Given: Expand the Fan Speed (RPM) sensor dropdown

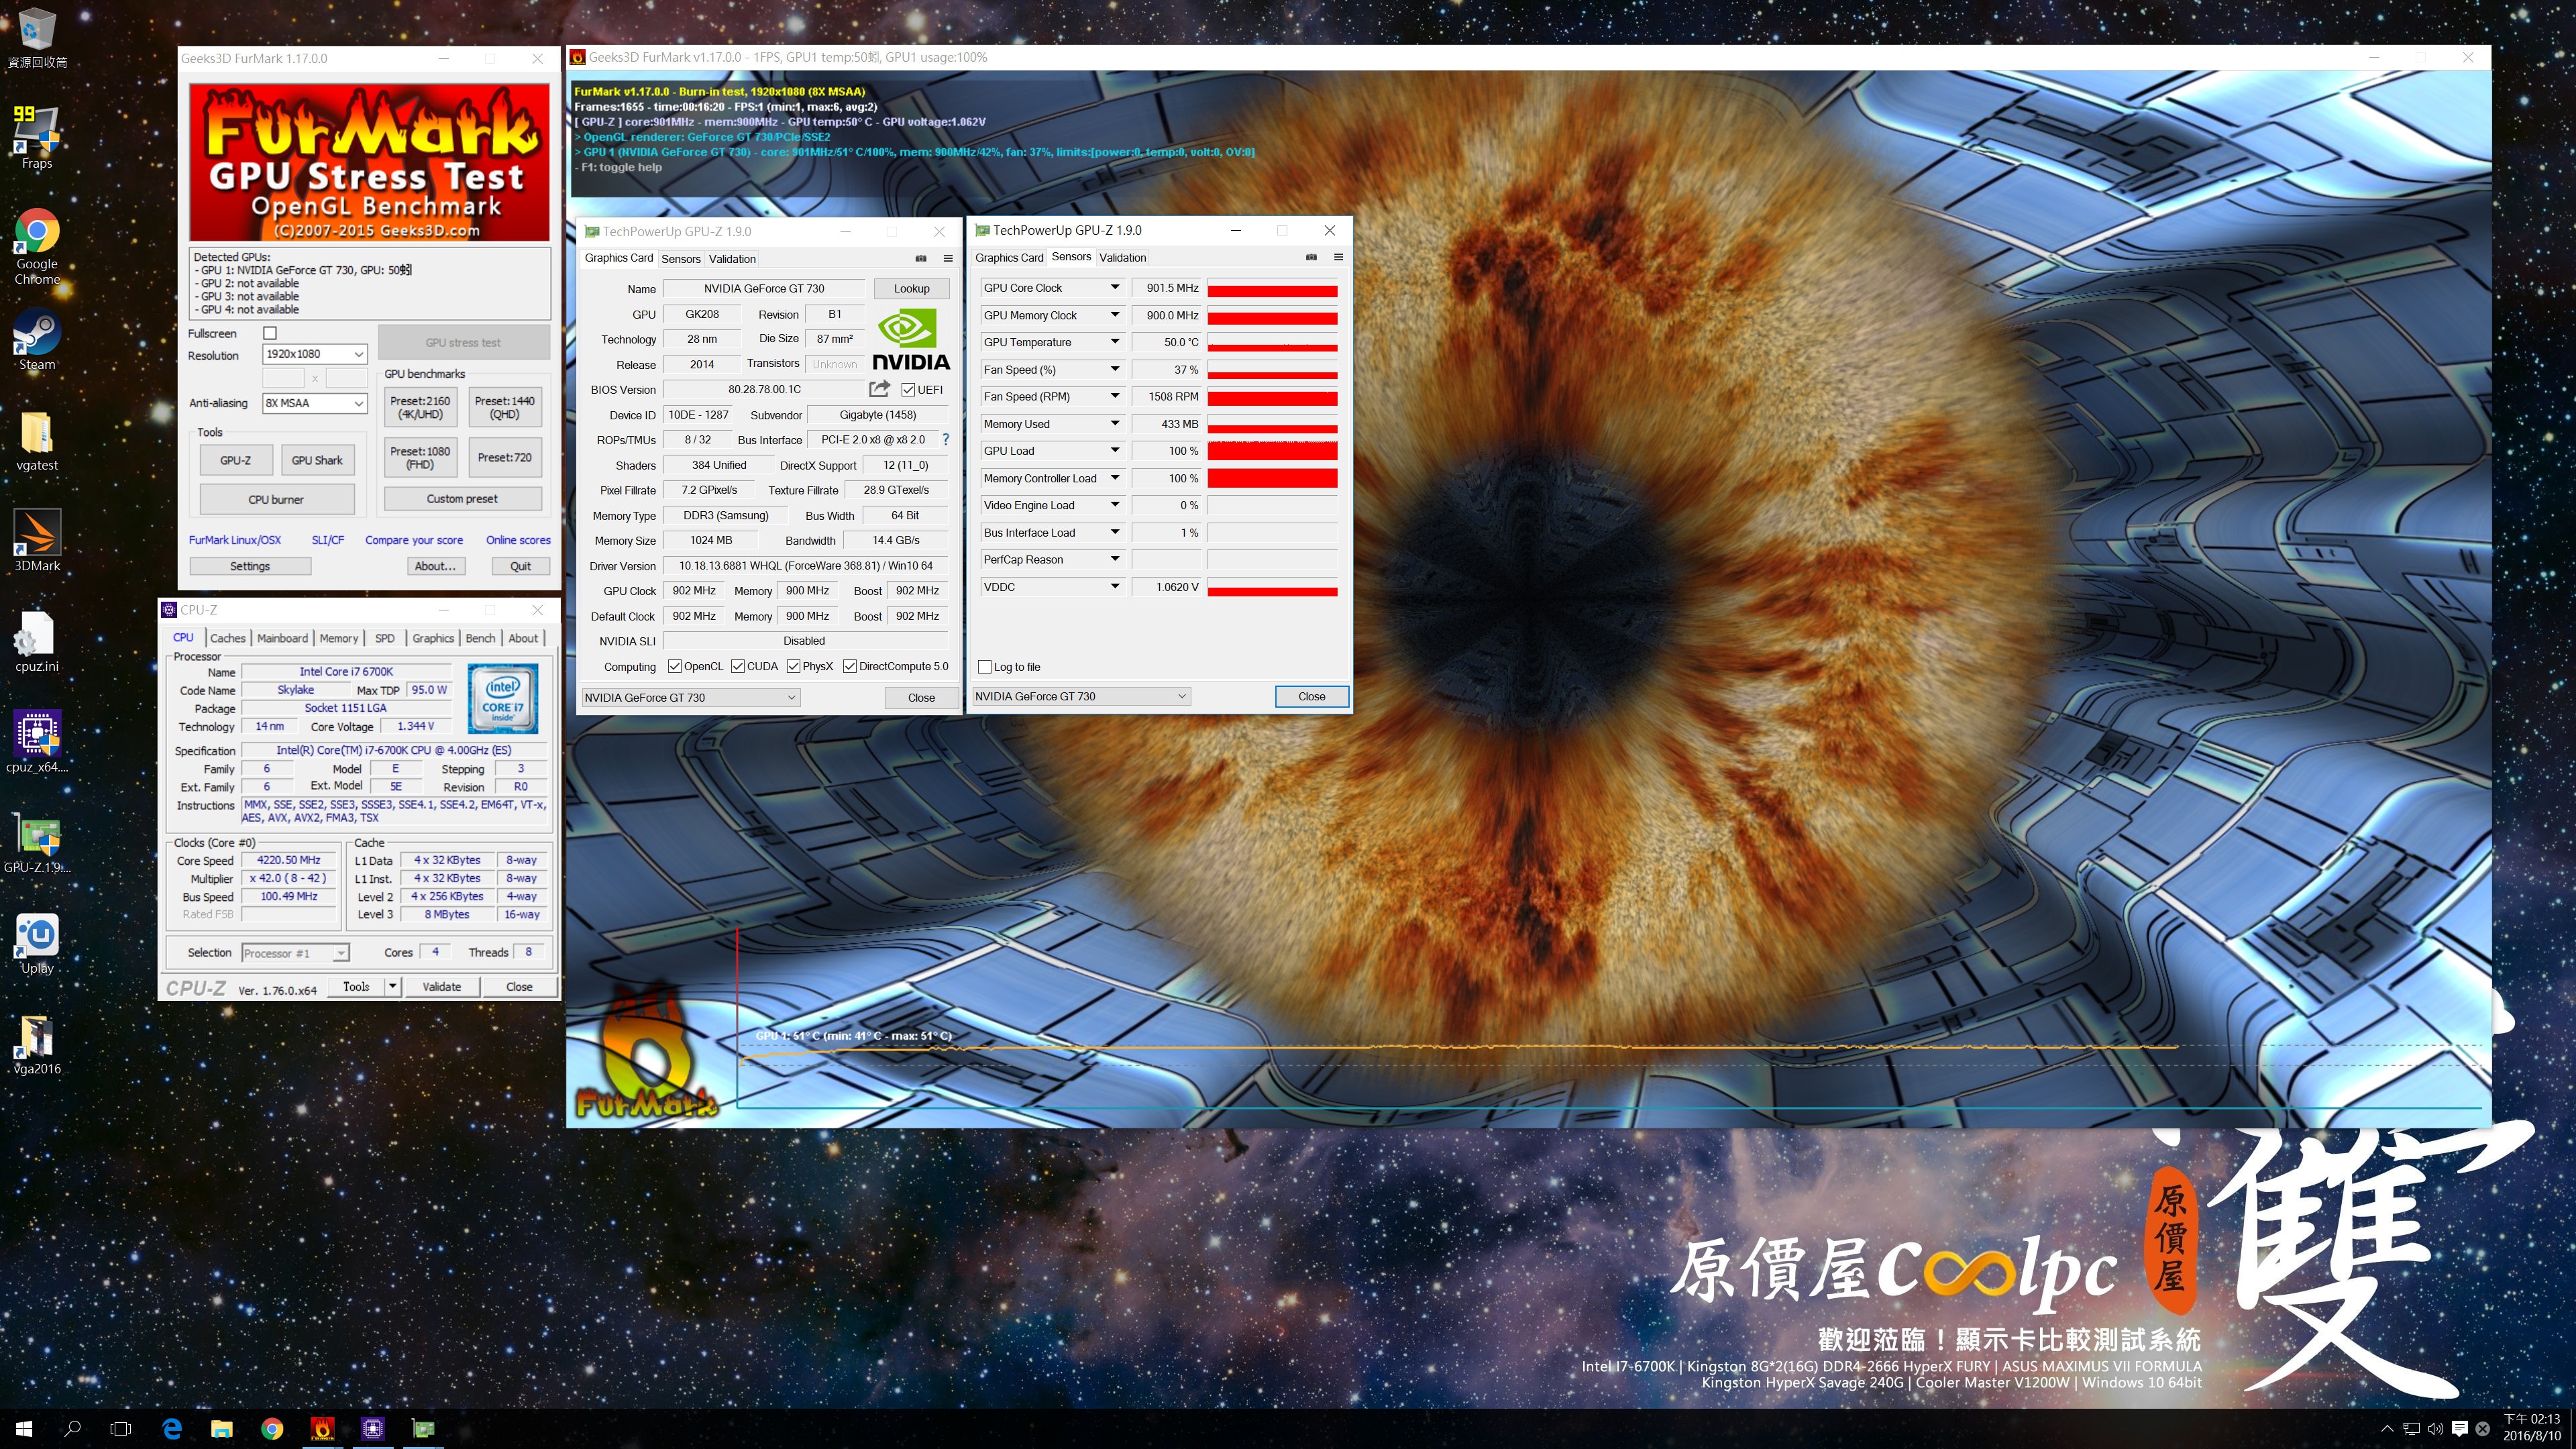Looking at the screenshot, I should (1114, 397).
